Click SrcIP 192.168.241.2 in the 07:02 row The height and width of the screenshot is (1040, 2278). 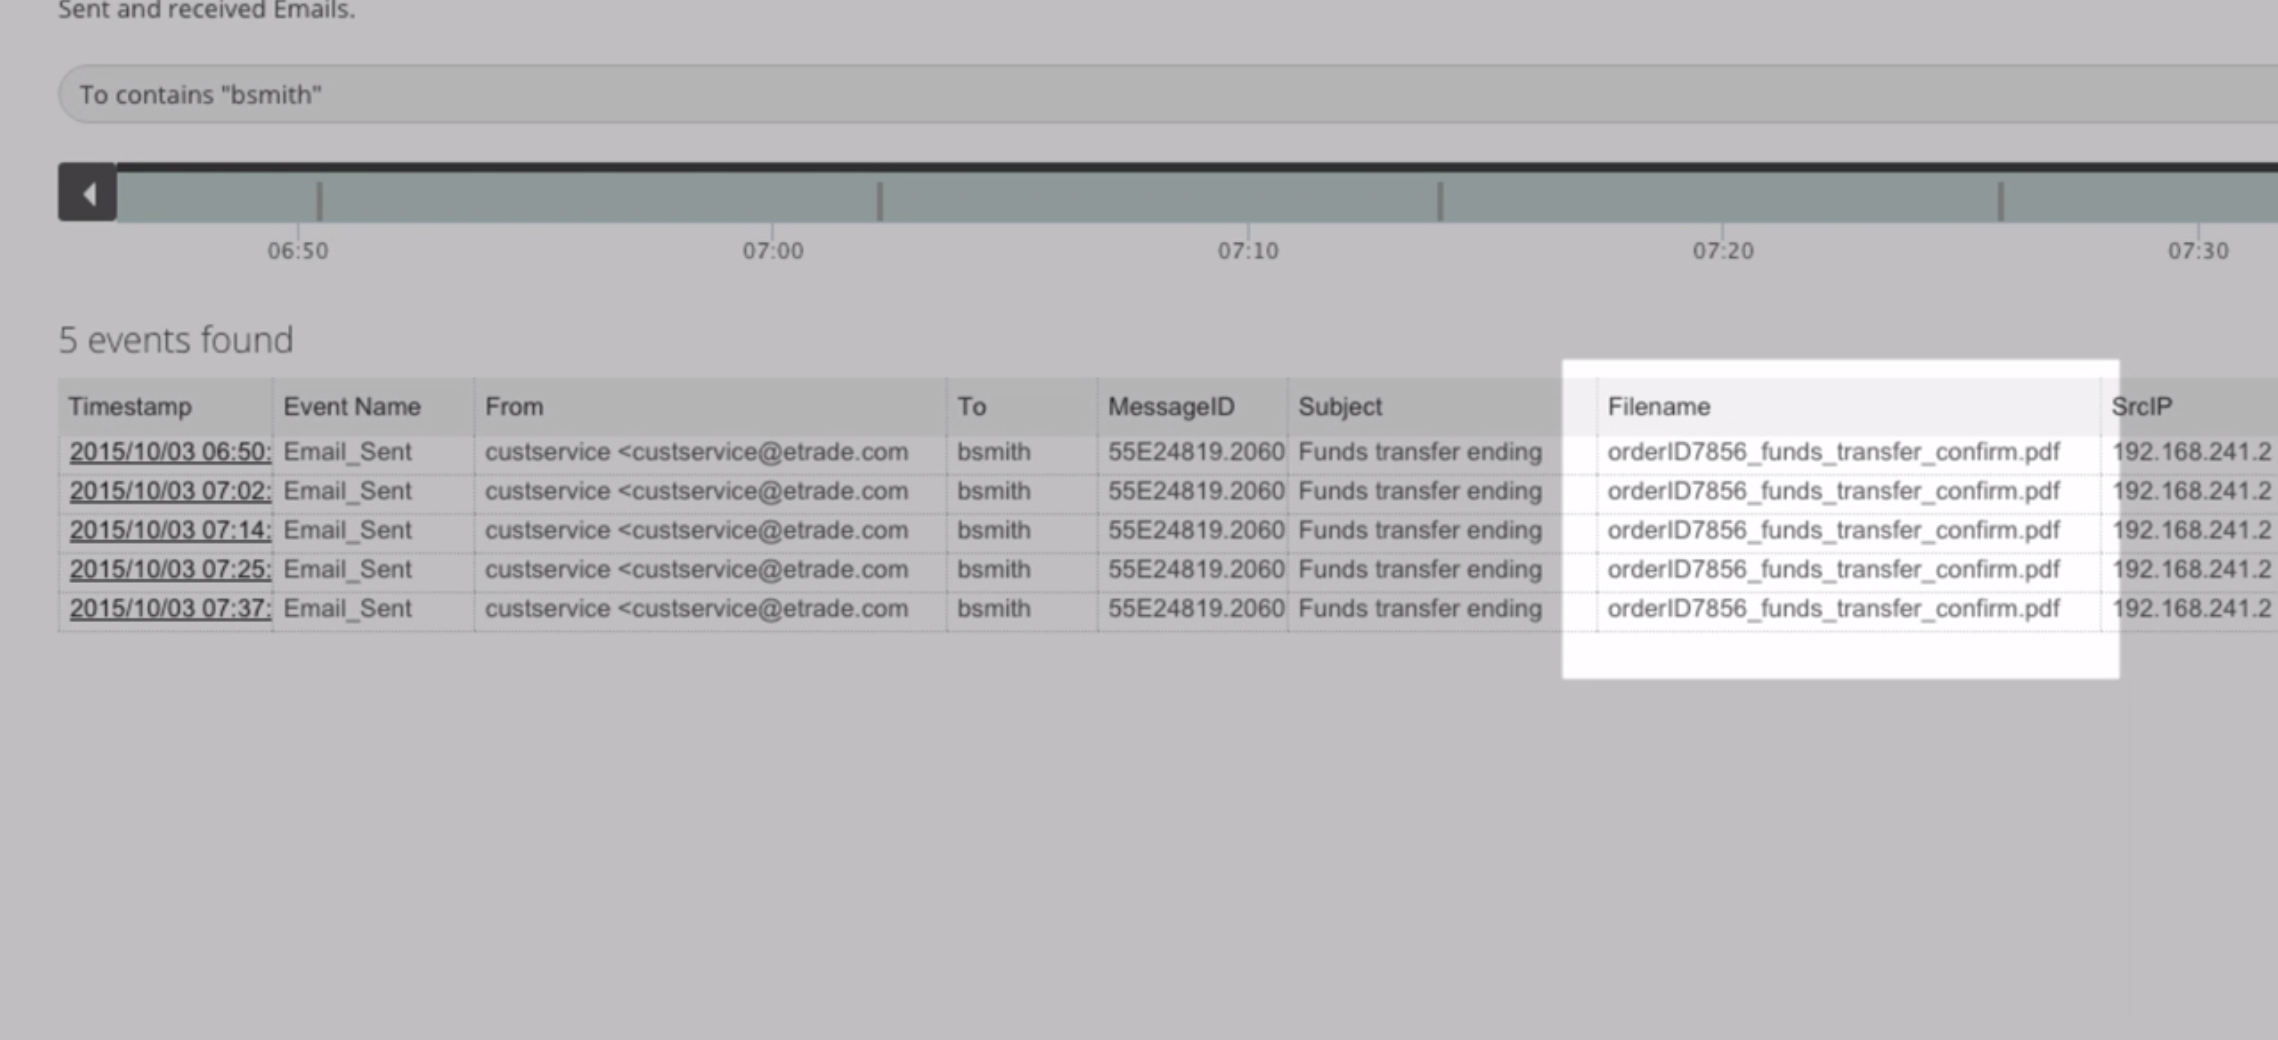coord(2191,491)
